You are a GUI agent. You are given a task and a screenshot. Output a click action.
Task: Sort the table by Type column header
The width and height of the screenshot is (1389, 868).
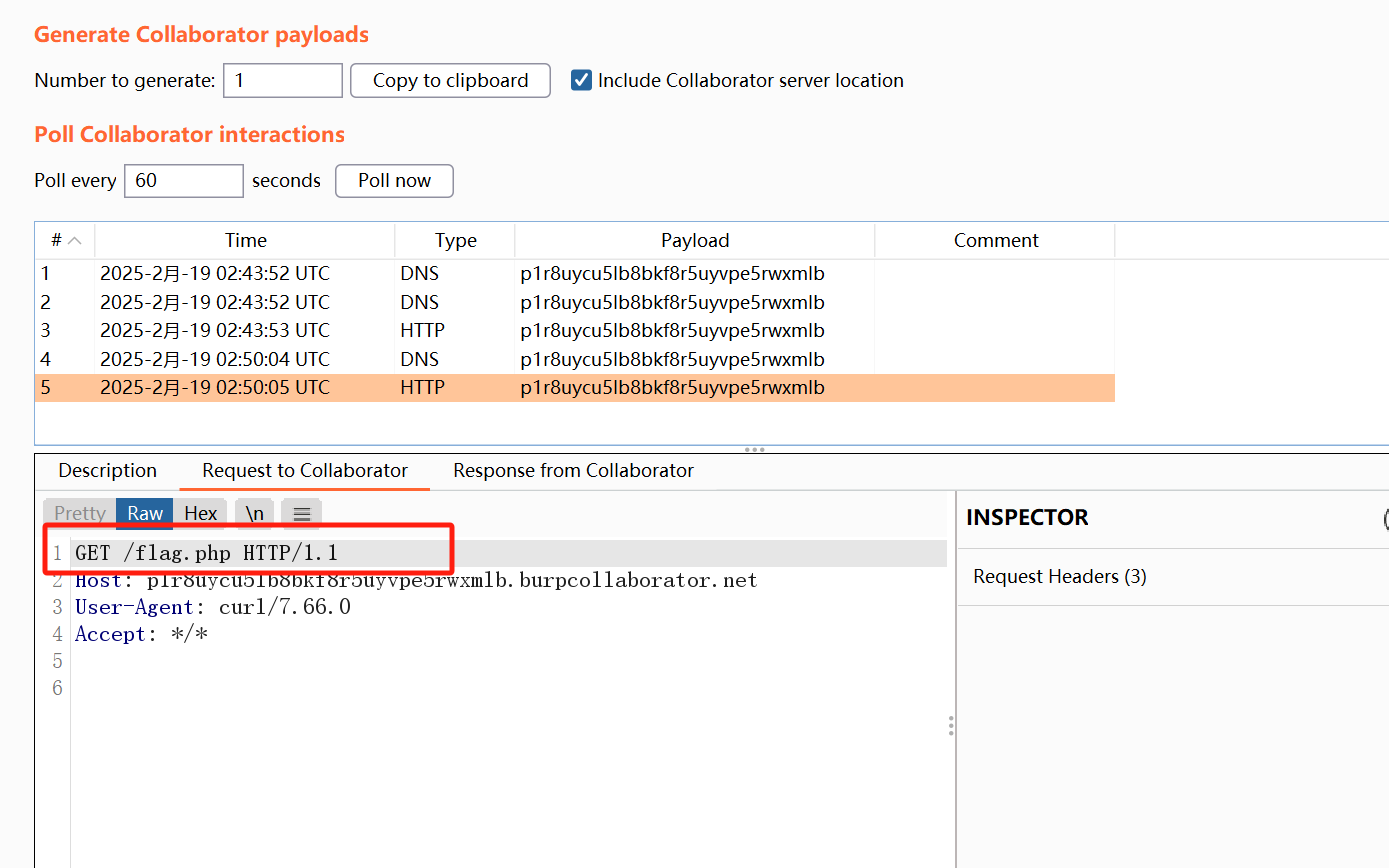455,240
